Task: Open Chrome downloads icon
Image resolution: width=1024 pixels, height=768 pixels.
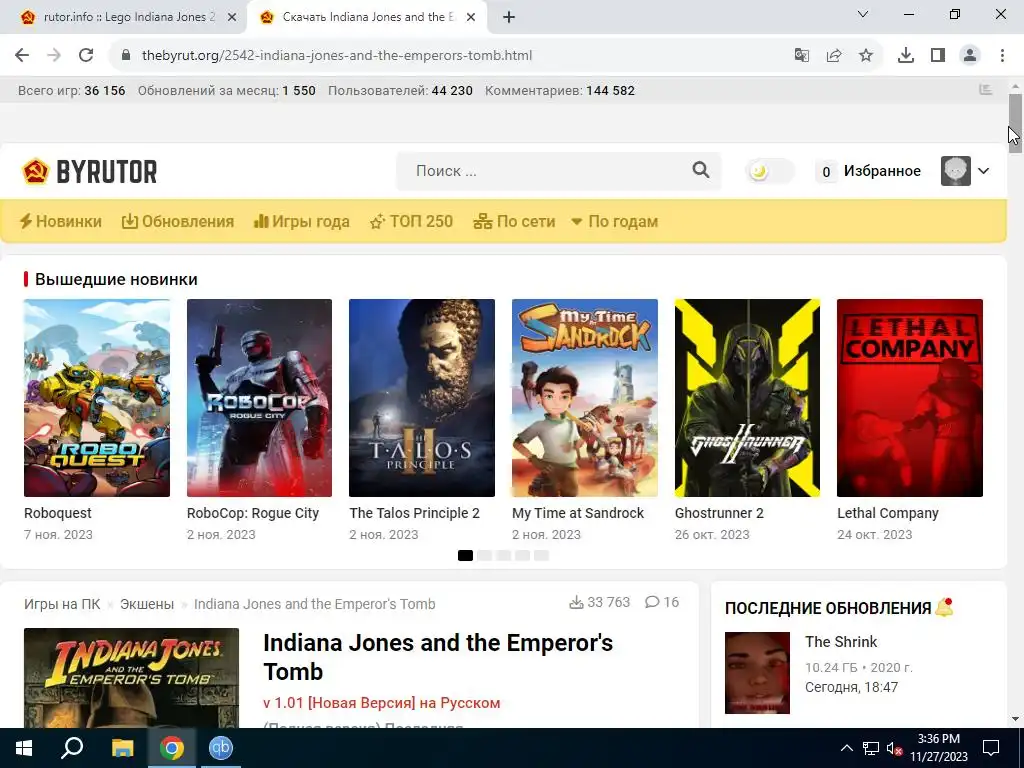Action: [x=906, y=56]
